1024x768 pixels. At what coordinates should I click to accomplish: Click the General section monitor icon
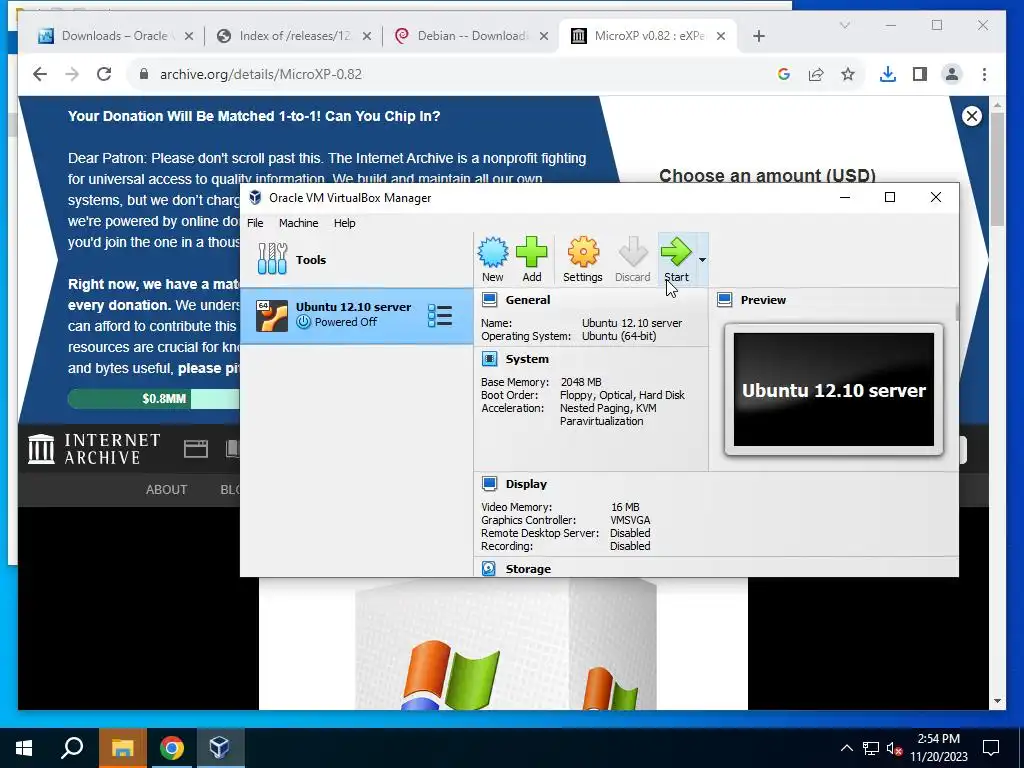pos(489,300)
